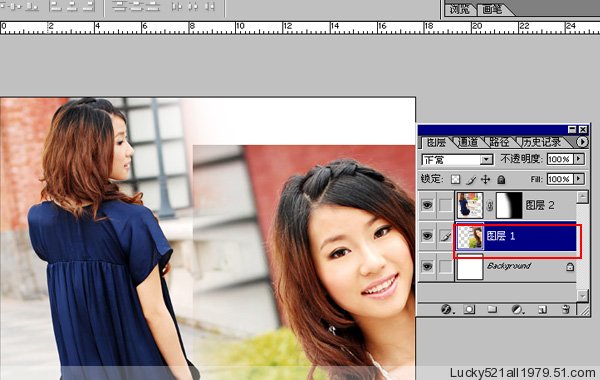This screenshot has width=600, height=380.
Task: Open the Fill slider arrow
Action: 579,179
